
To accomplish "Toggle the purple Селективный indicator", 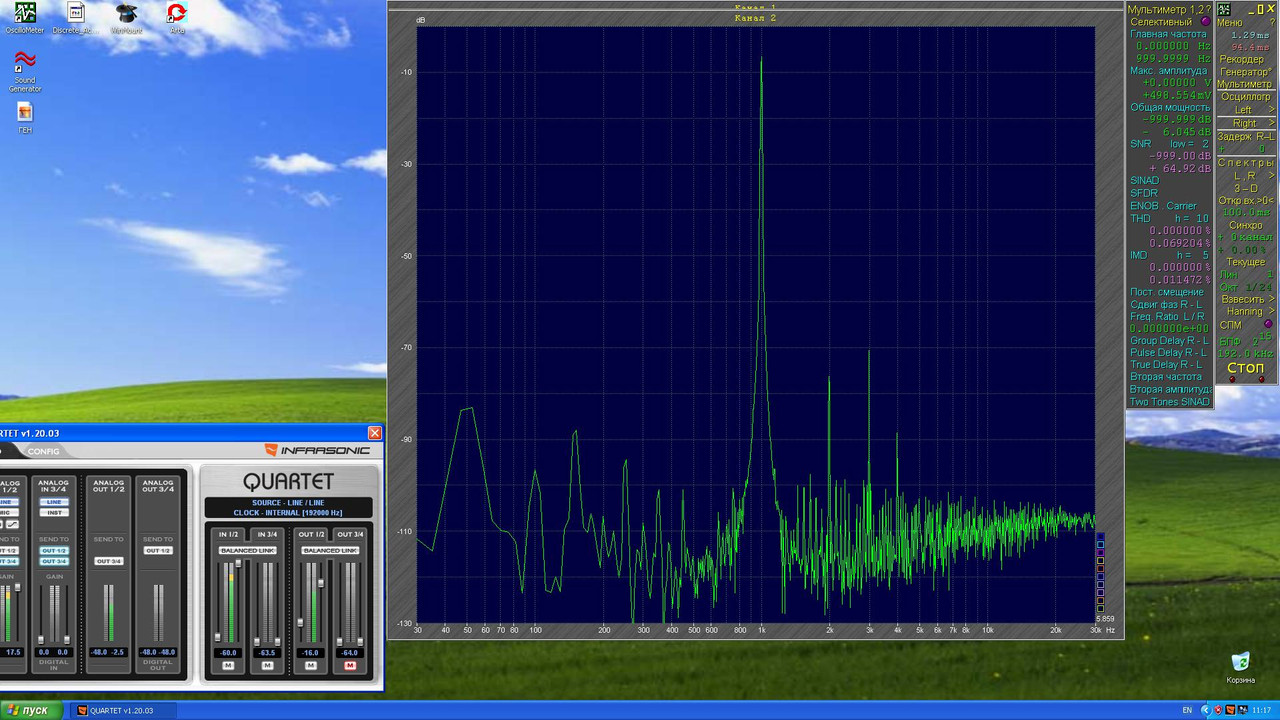I will point(1205,22).
